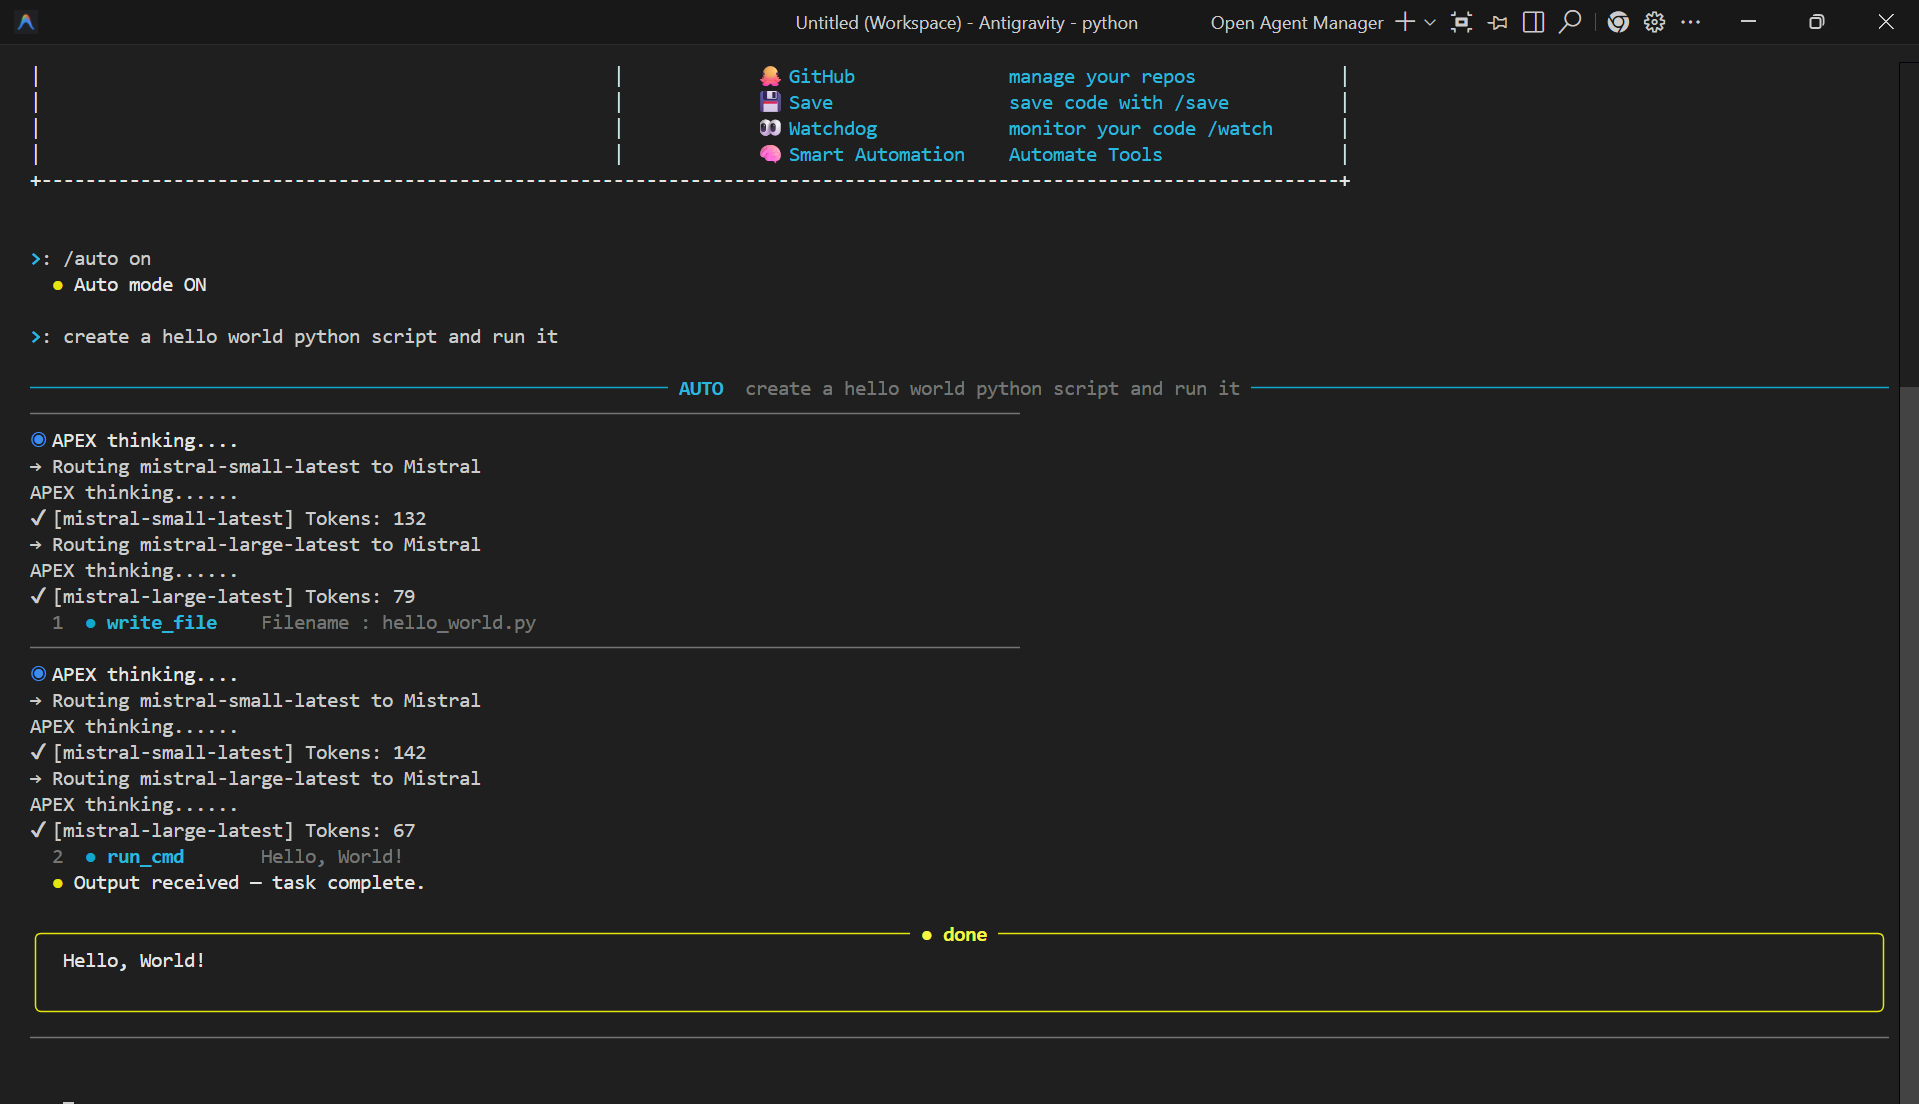
Task: Click 'save code with /save' text
Action: (x=1118, y=102)
